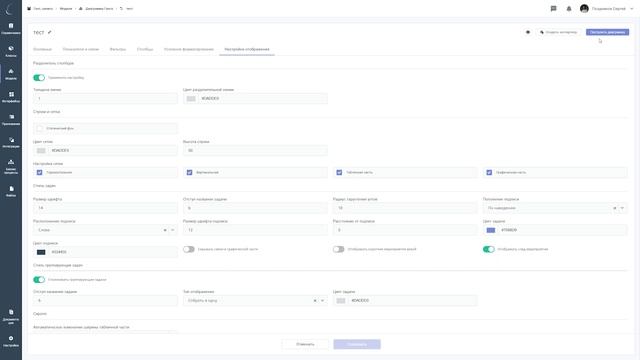Open the Настройки gear in sidebar
640x360 pixels.
click(x=11, y=341)
